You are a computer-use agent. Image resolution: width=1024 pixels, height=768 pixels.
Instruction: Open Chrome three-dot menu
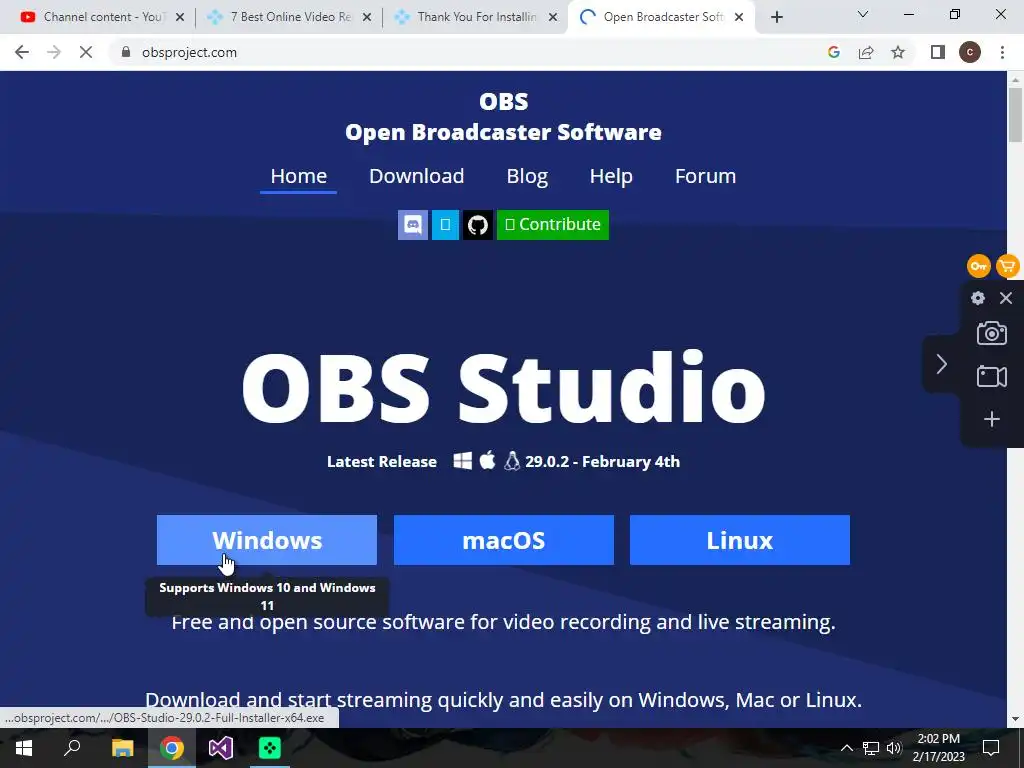[1002, 52]
